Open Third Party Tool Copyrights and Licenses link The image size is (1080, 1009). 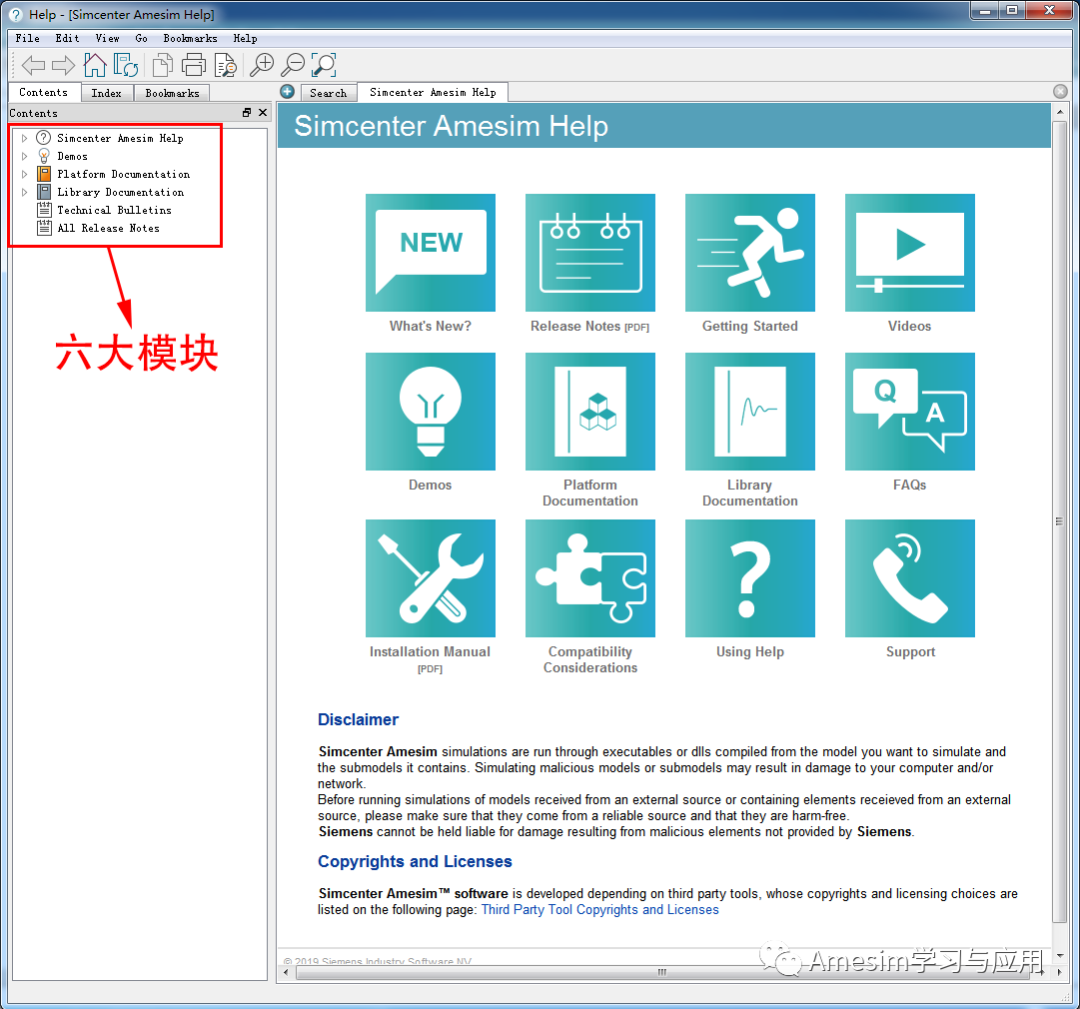pos(600,910)
